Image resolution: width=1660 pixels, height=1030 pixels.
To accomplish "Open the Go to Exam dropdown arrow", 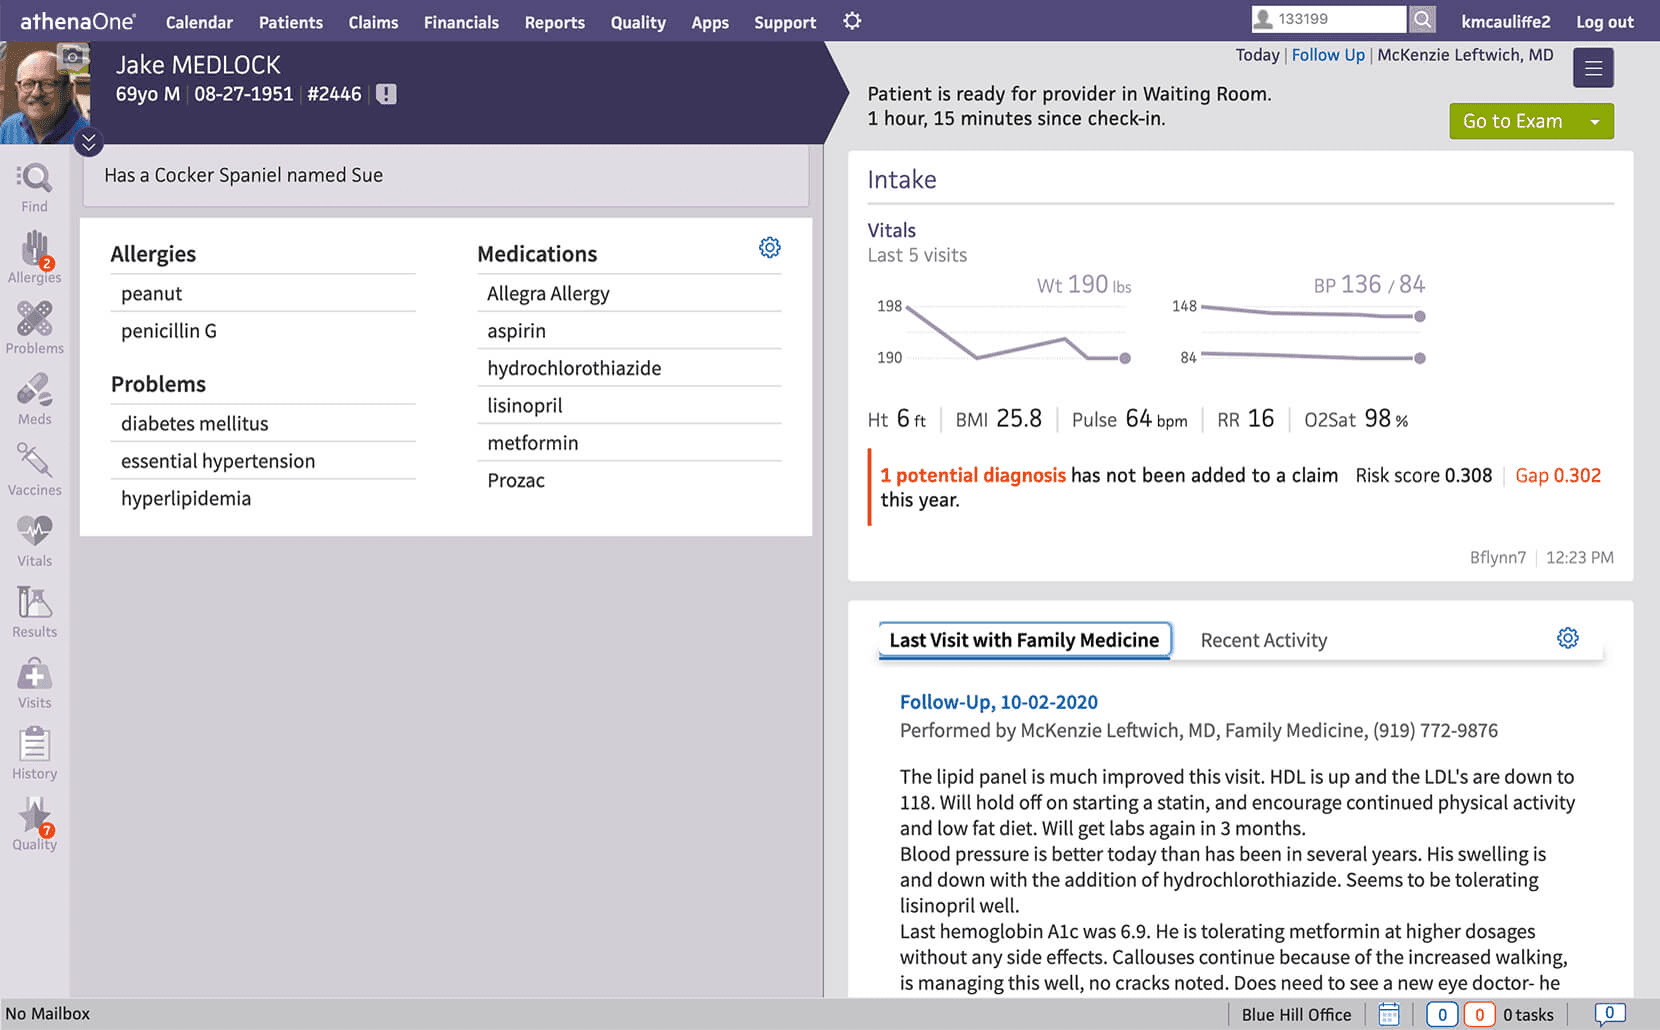I will tap(1595, 121).
